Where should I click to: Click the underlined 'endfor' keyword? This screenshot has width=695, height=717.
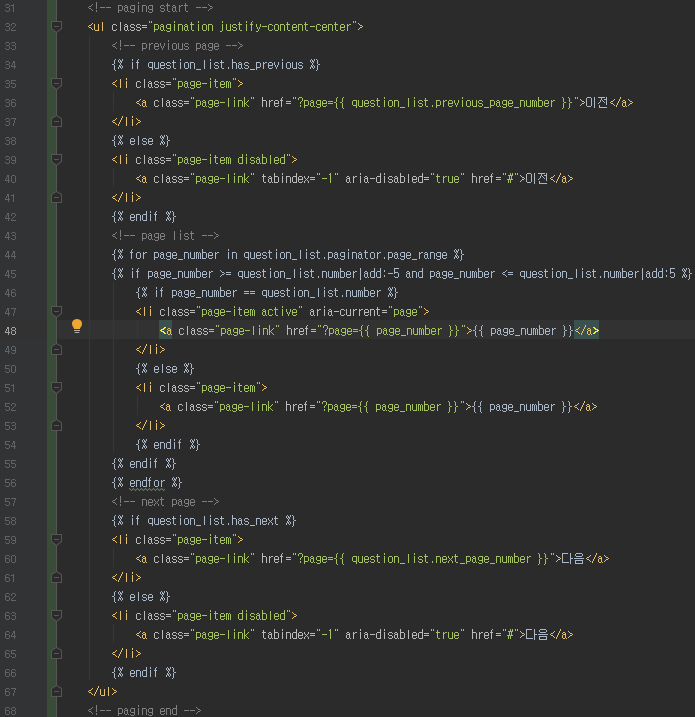(x=147, y=483)
